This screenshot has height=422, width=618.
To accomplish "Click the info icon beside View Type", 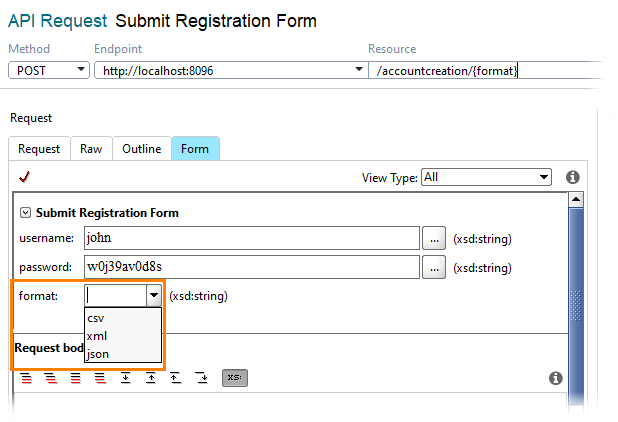I will pyautogui.click(x=572, y=177).
